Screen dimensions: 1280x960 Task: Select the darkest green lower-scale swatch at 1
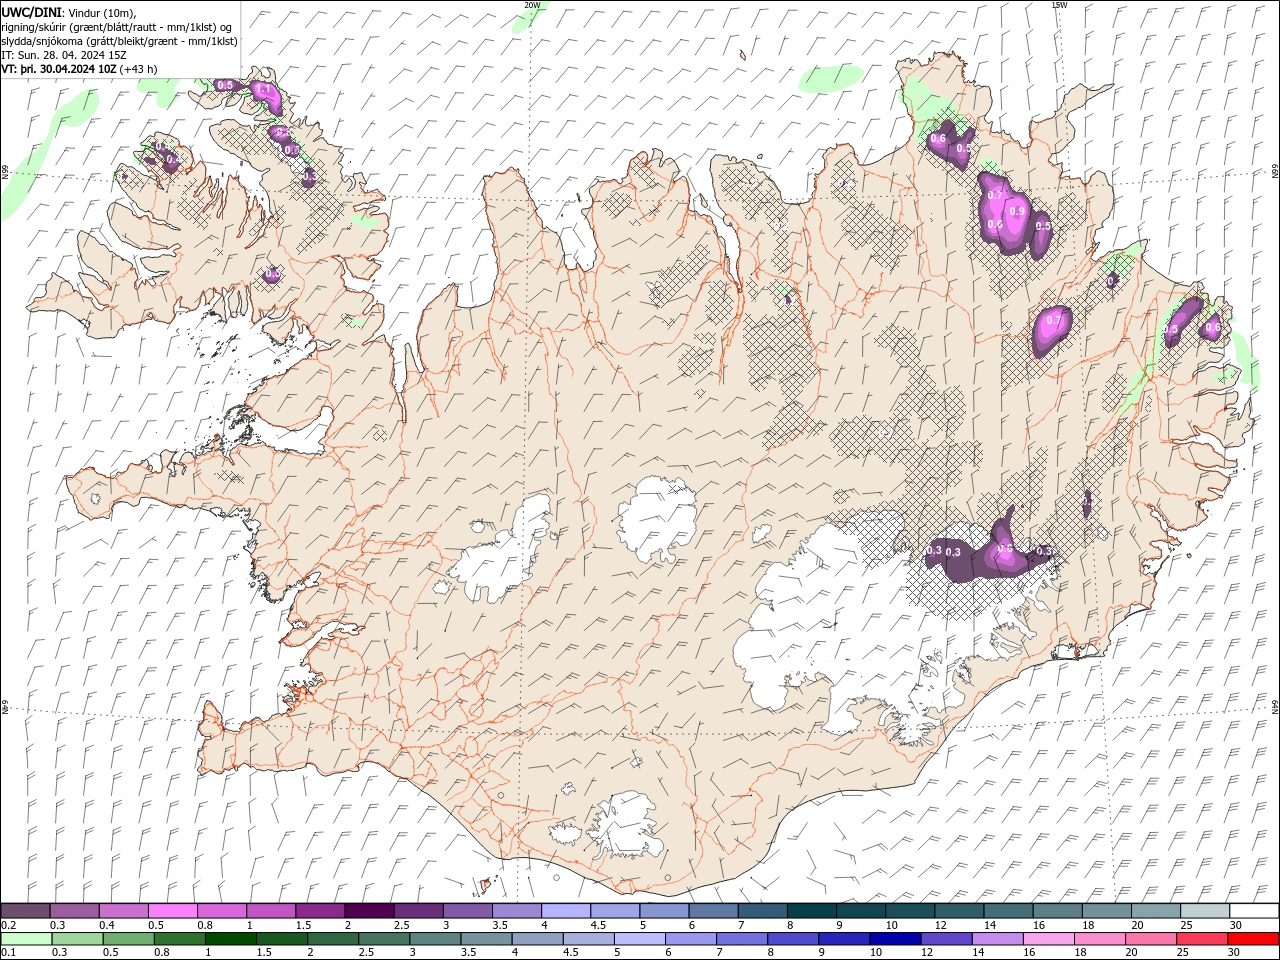click(230, 939)
